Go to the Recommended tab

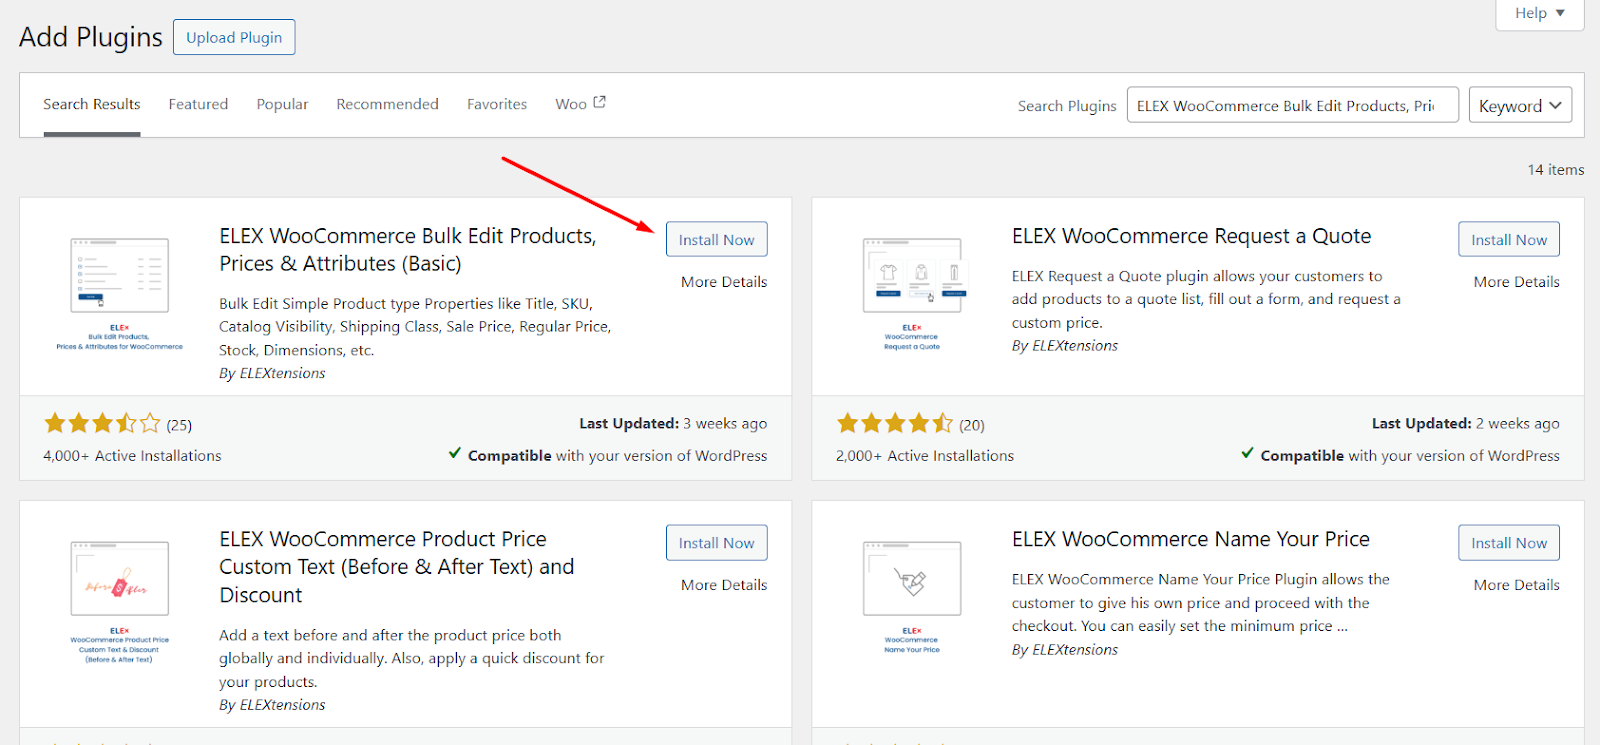coord(387,104)
